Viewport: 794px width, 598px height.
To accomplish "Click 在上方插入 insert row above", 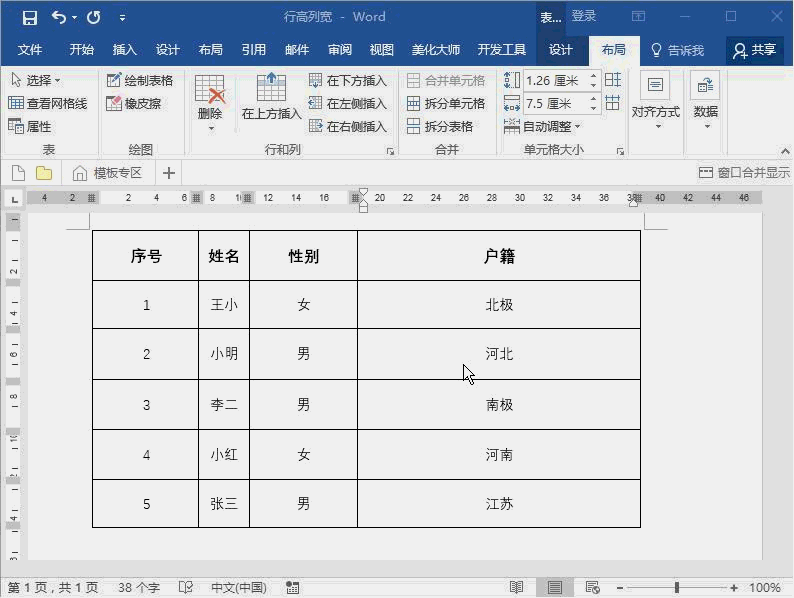I will [x=271, y=96].
